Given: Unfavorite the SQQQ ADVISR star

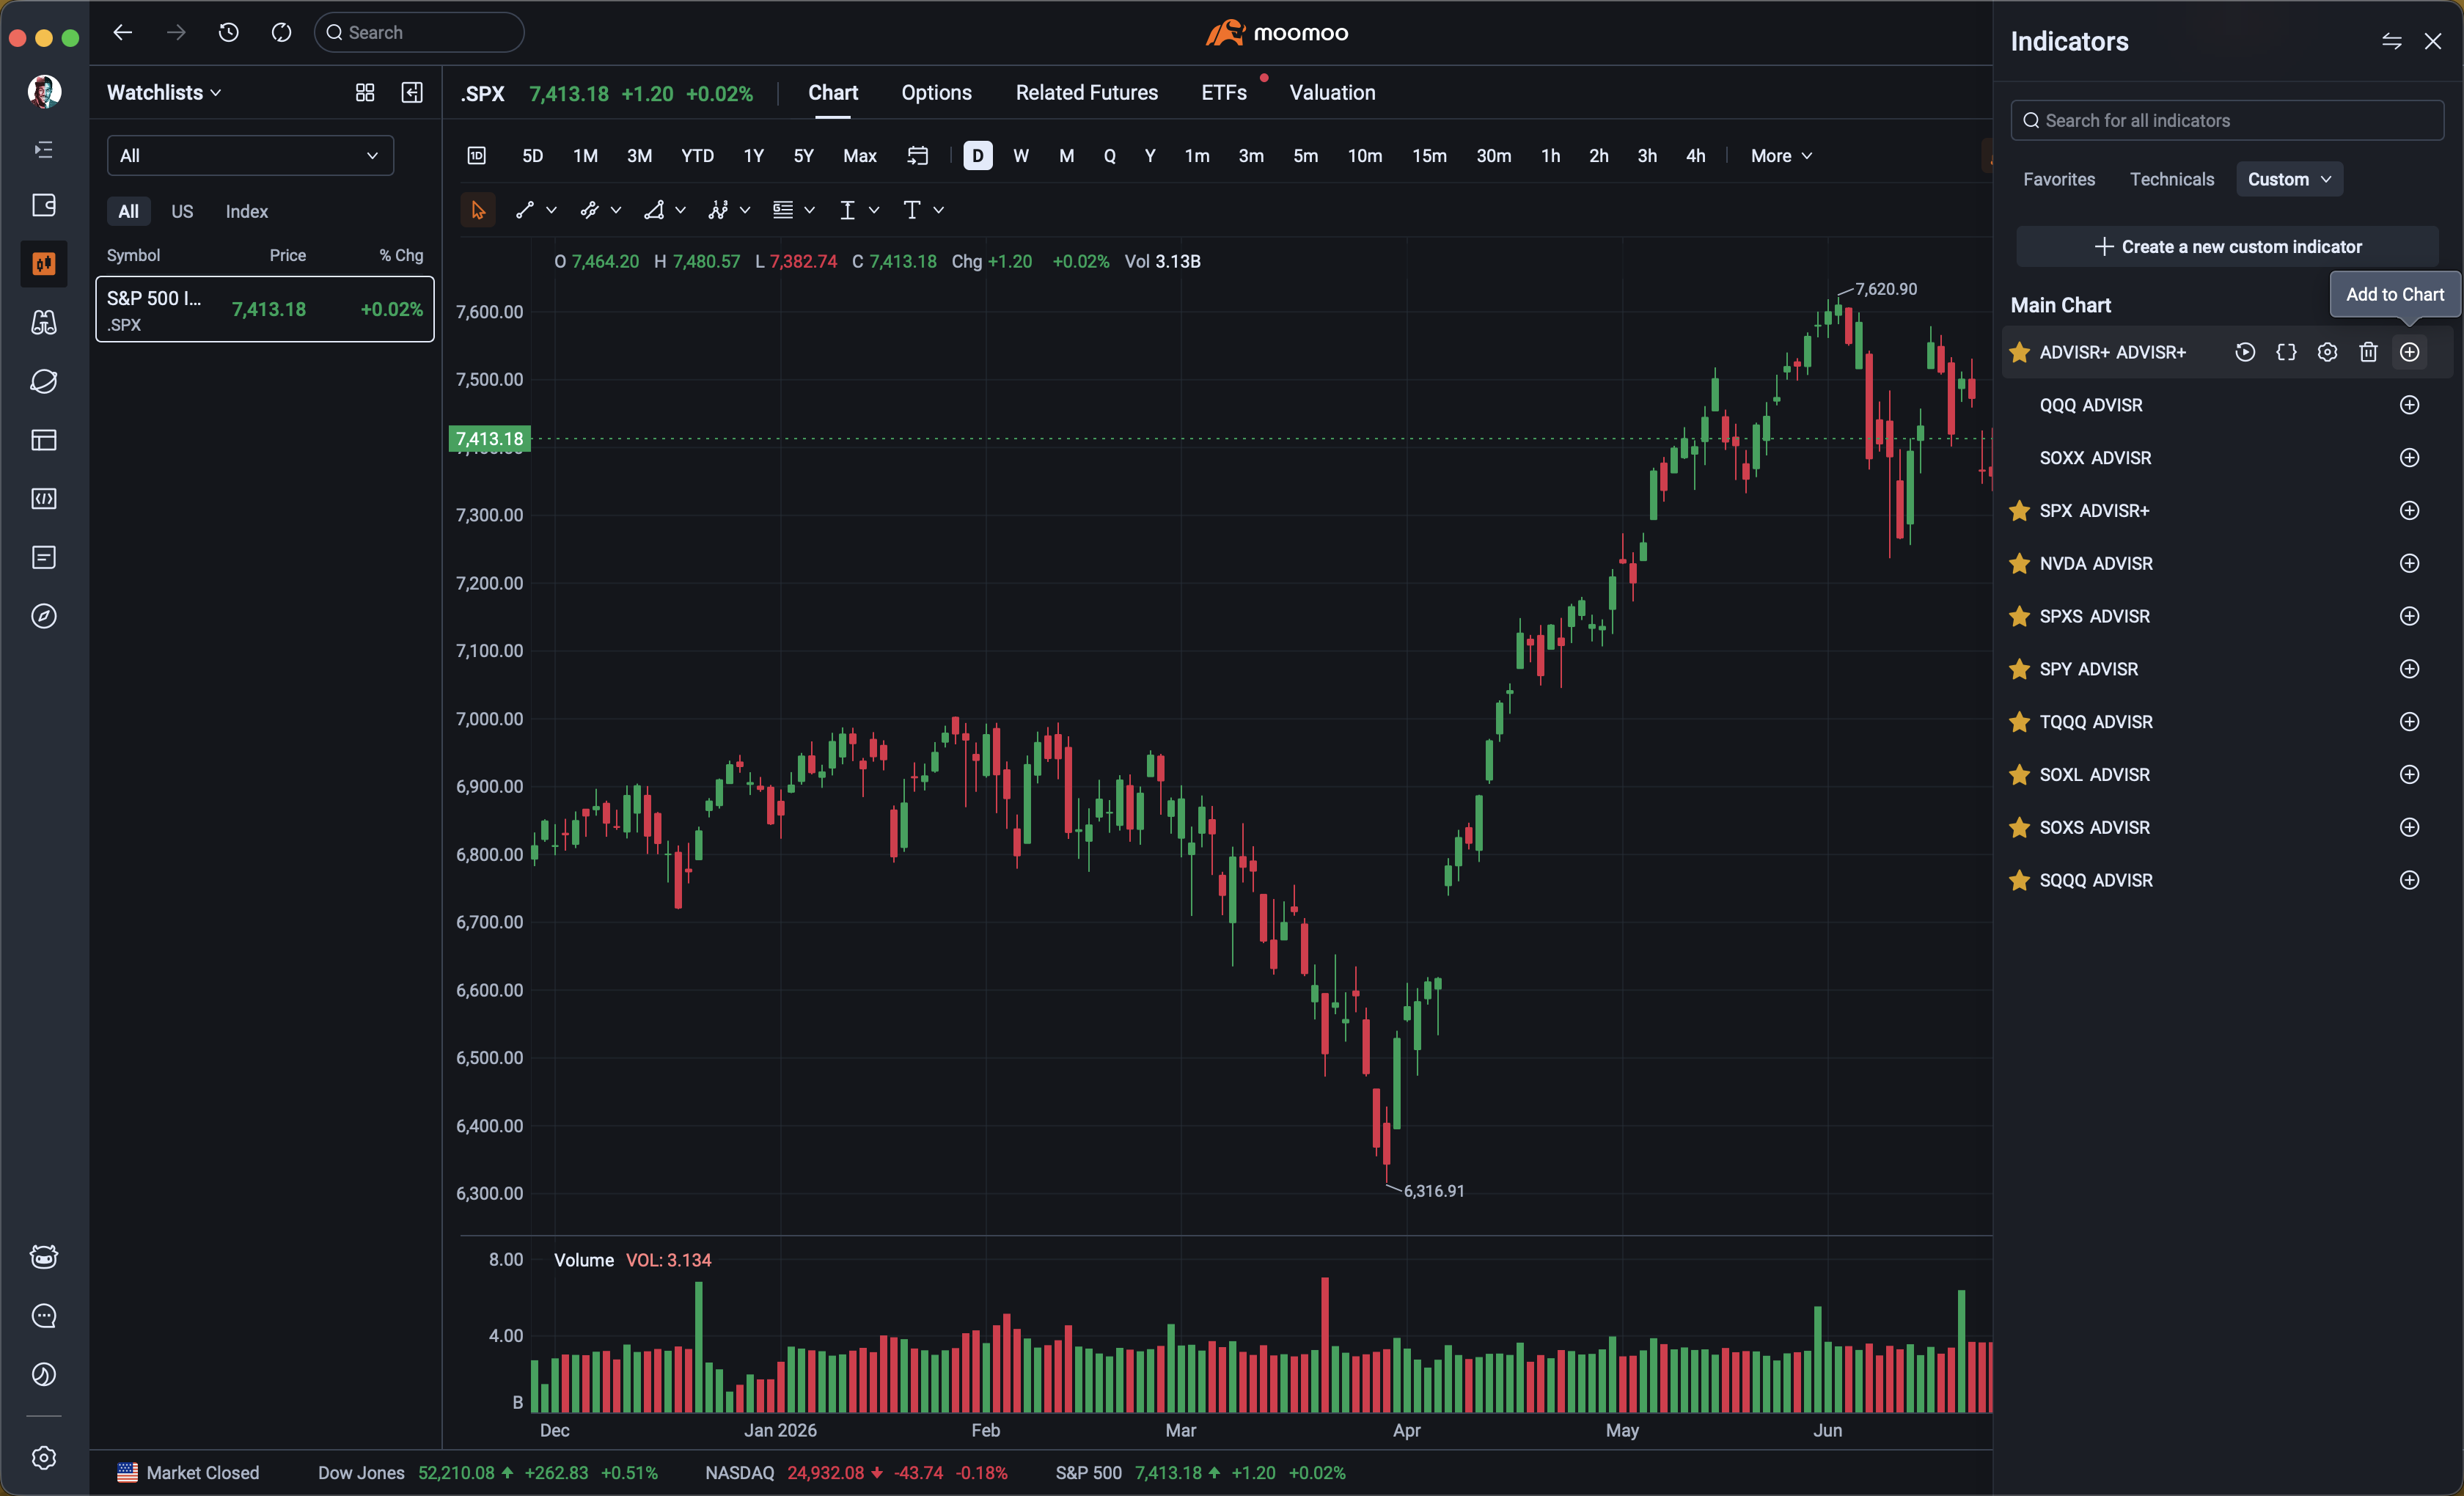Looking at the screenshot, I should point(2020,880).
